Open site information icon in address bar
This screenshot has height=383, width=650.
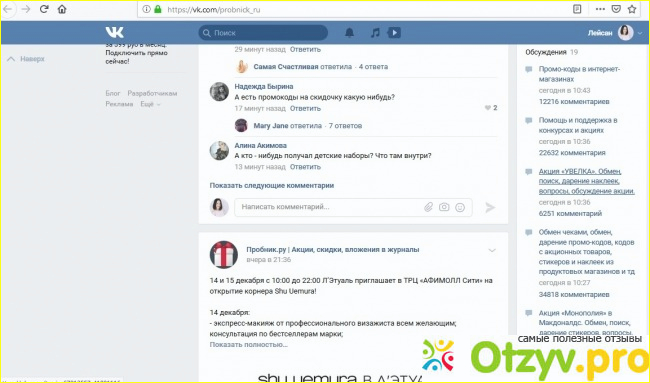[x=146, y=9]
